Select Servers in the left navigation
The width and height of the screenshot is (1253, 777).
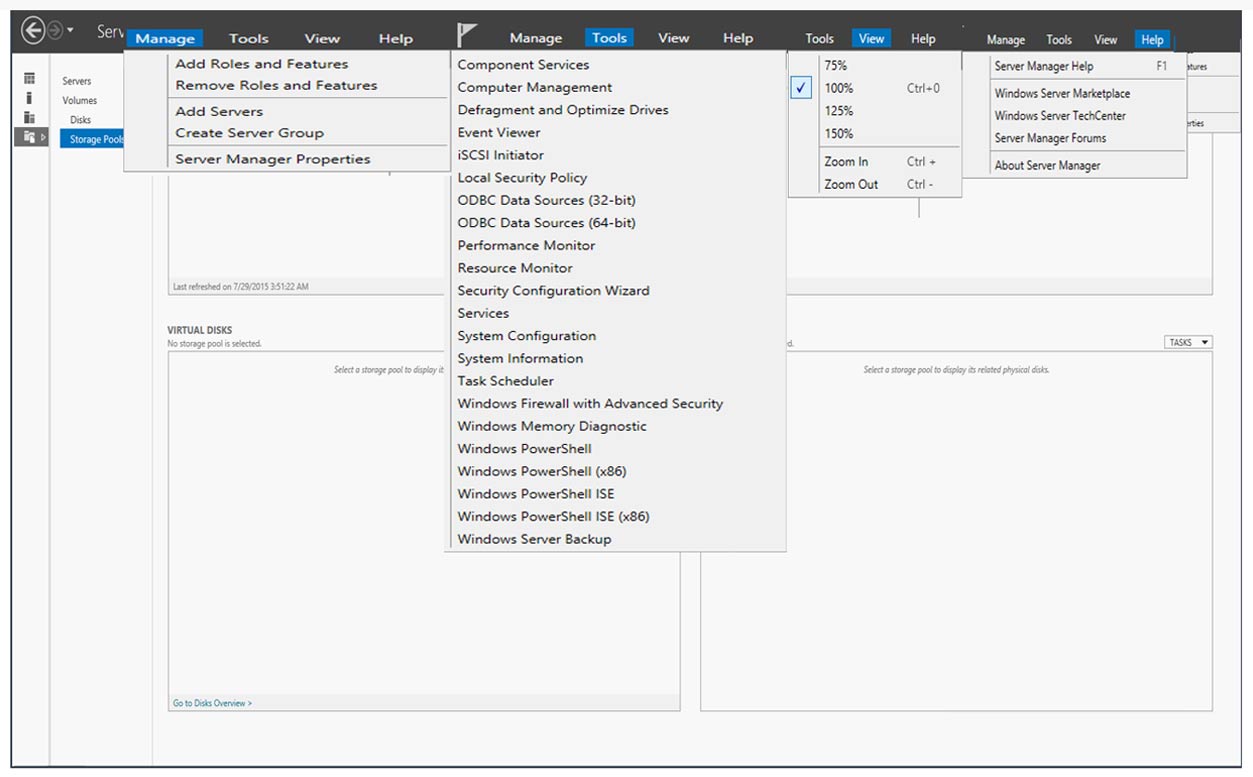coord(77,81)
